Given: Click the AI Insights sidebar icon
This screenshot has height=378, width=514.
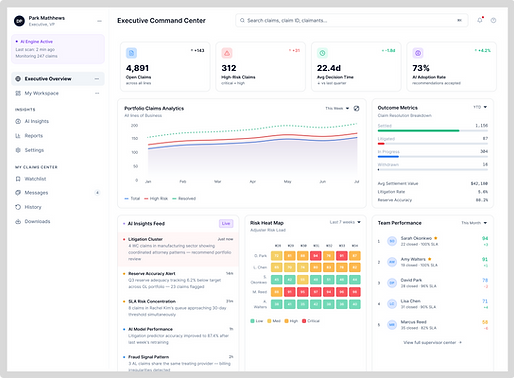Looking at the screenshot, I should tap(18, 121).
